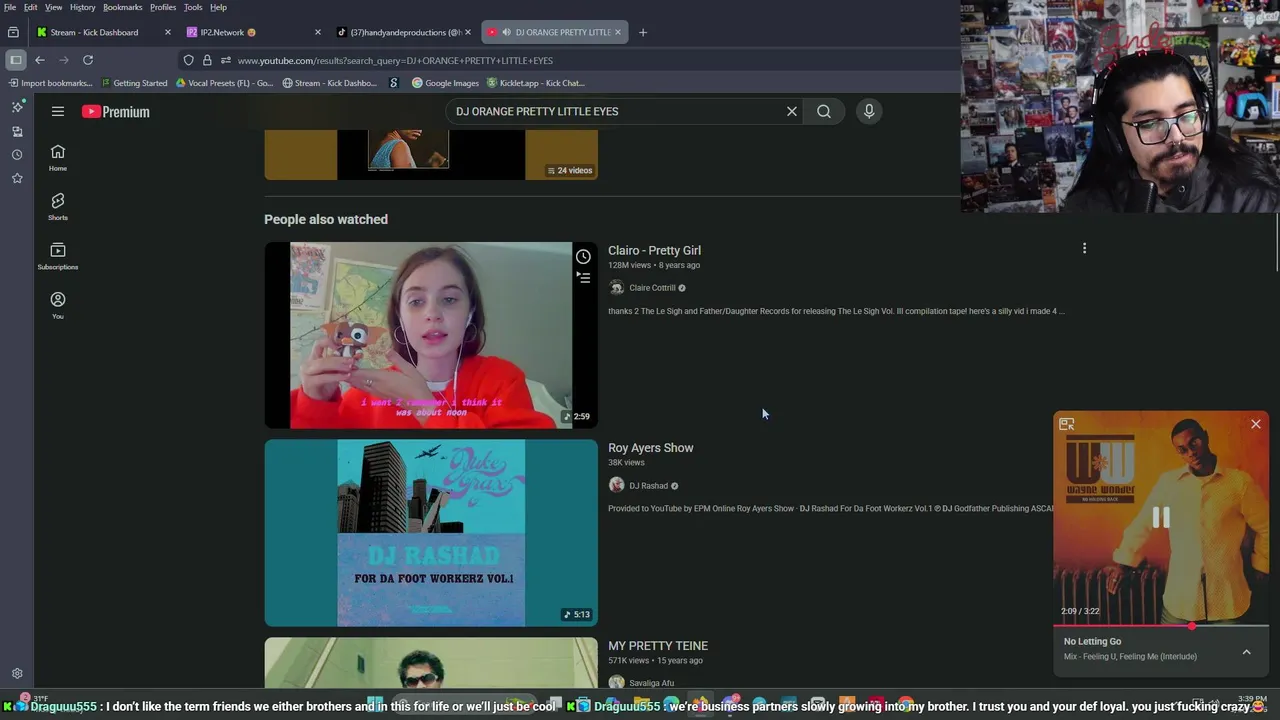The image size is (1280, 720).
Task: Seek in the miniplayer progress bar
Action: pyautogui.click(x=1161, y=626)
